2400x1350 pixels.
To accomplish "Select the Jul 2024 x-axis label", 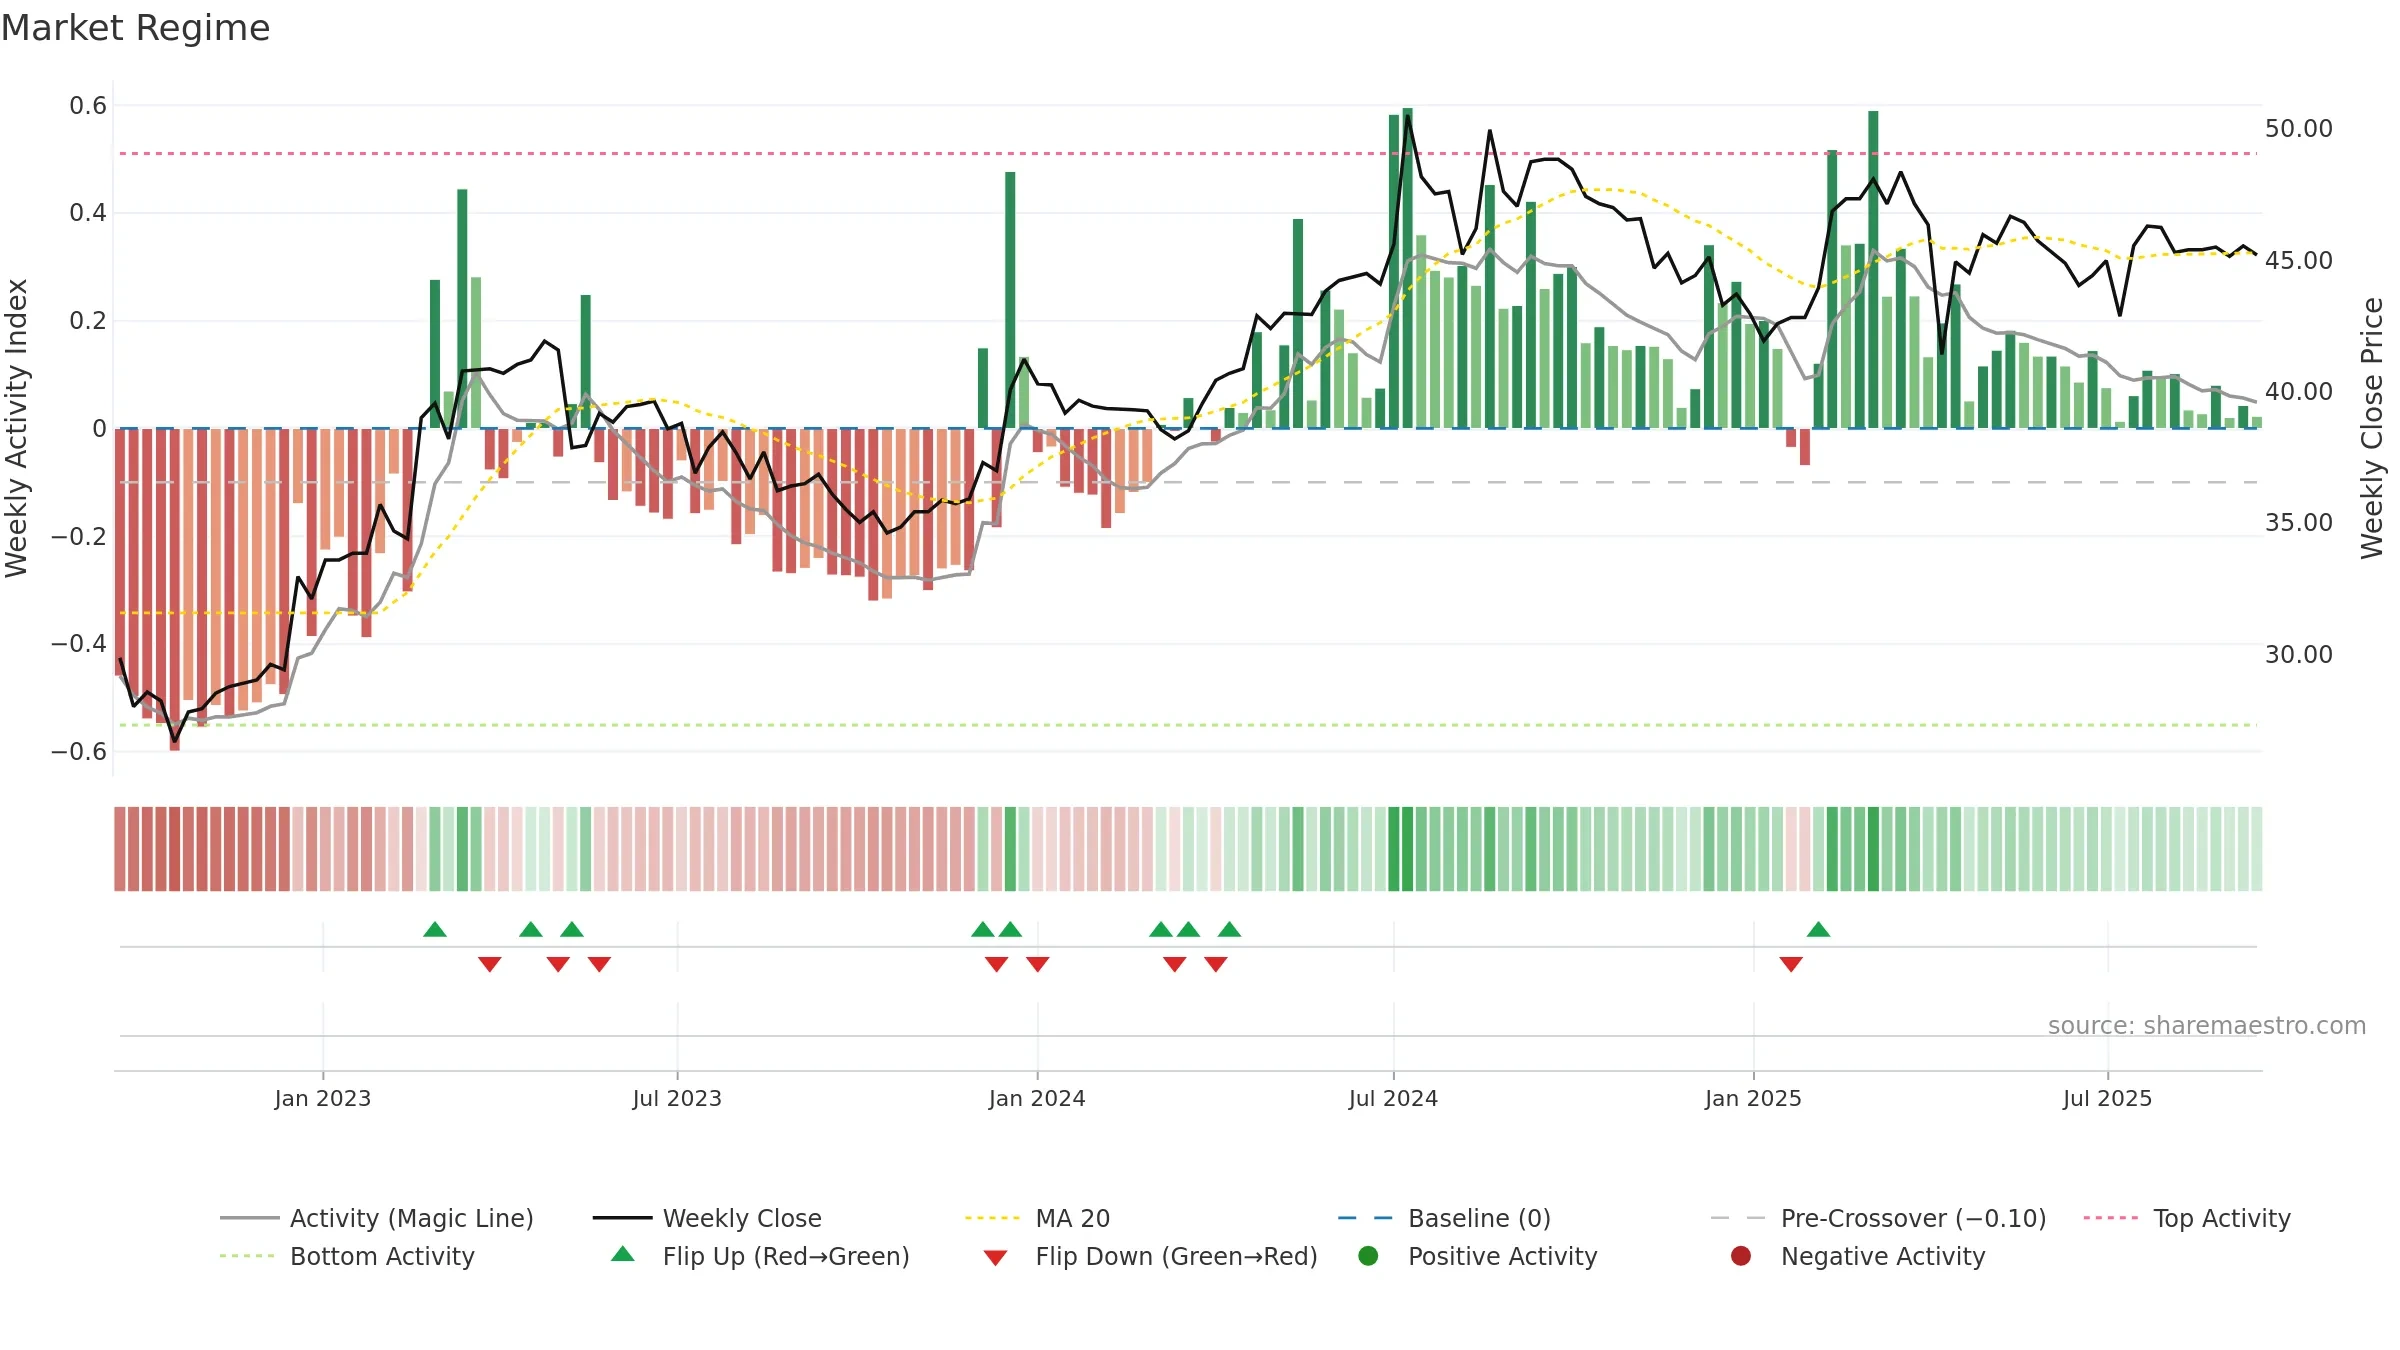I will click(1393, 1098).
